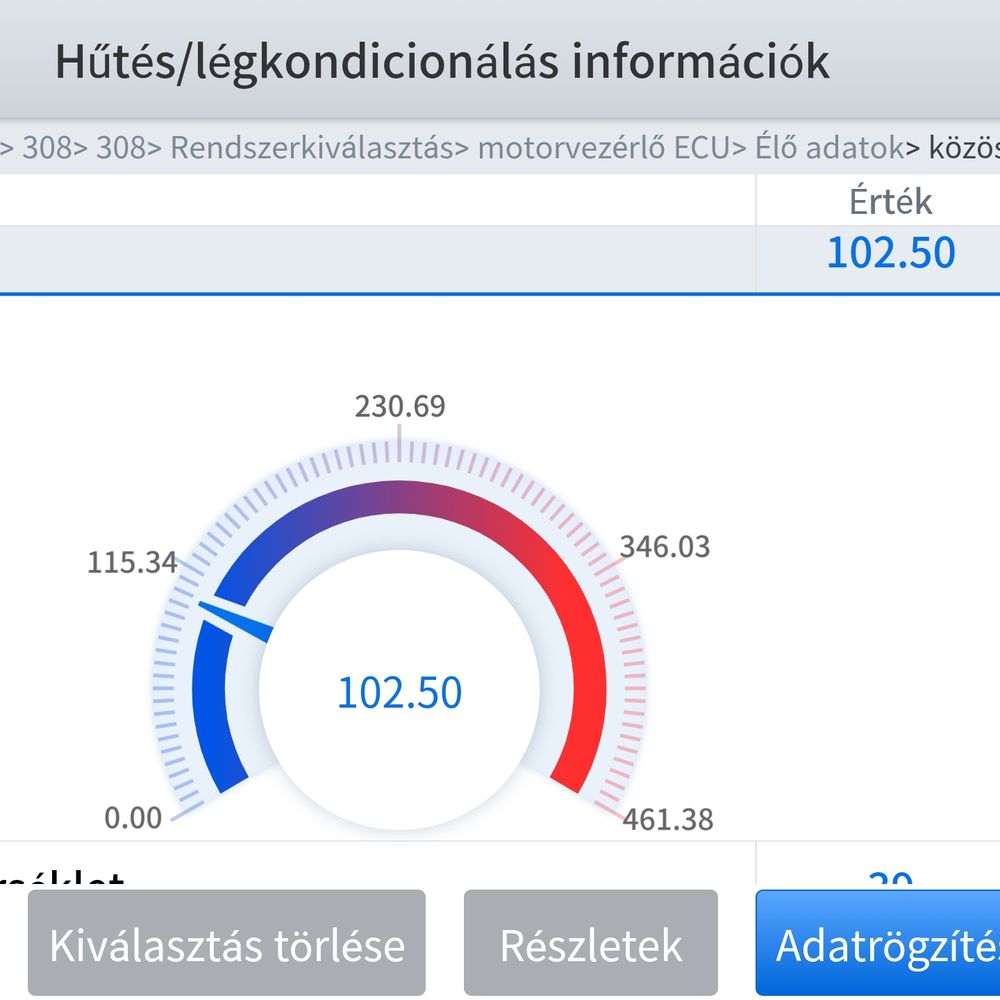
Task: Select the 308 breadcrumb directly before Rendszerkiválasztás
Action: (120, 148)
